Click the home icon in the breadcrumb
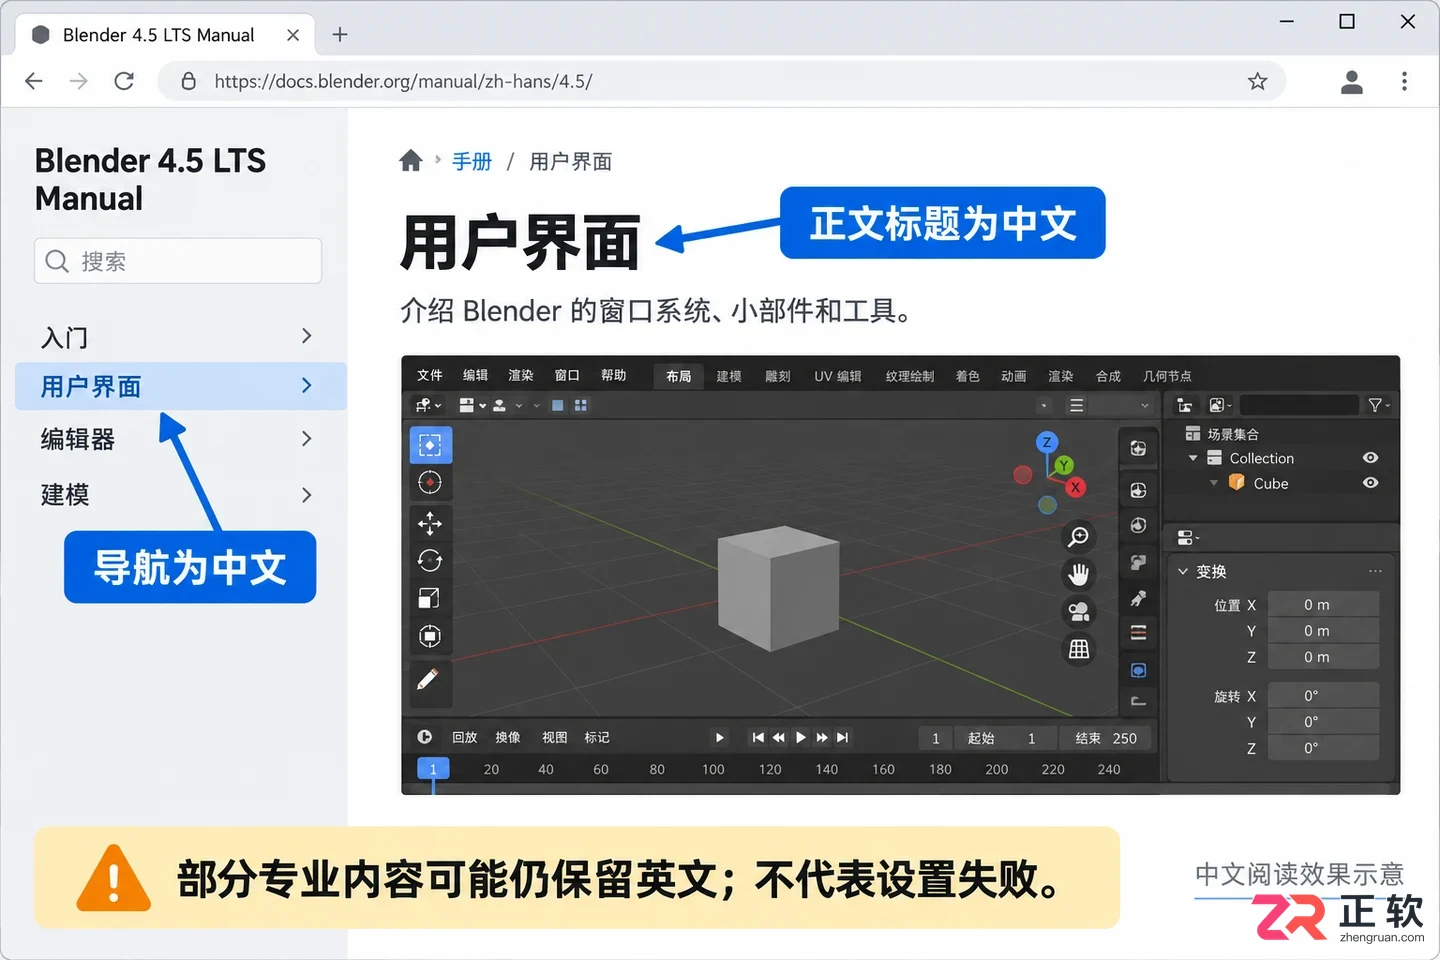This screenshot has width=1440, height=960. pos(411,161)
